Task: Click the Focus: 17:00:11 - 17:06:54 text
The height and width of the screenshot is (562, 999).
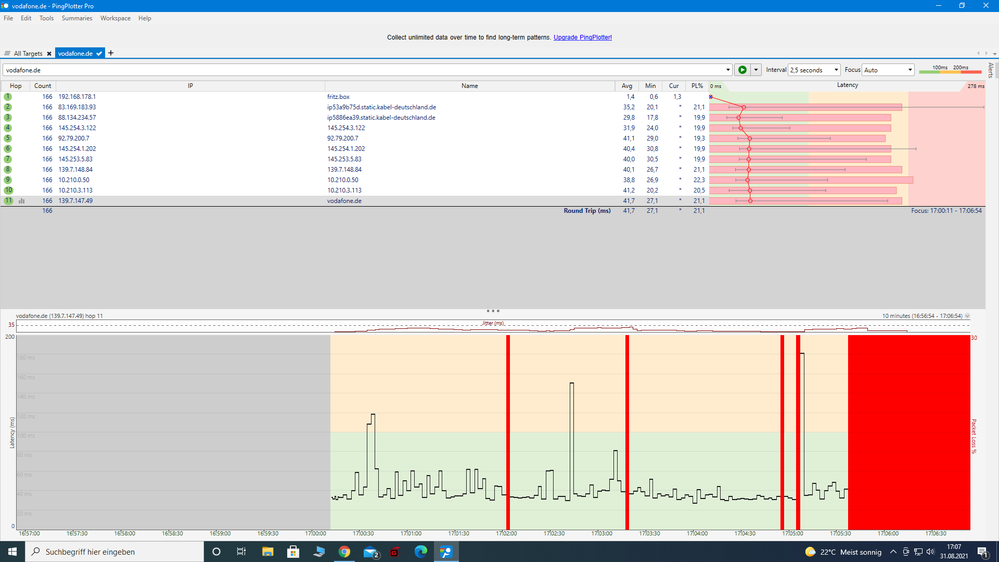Action: coord(946,210)
